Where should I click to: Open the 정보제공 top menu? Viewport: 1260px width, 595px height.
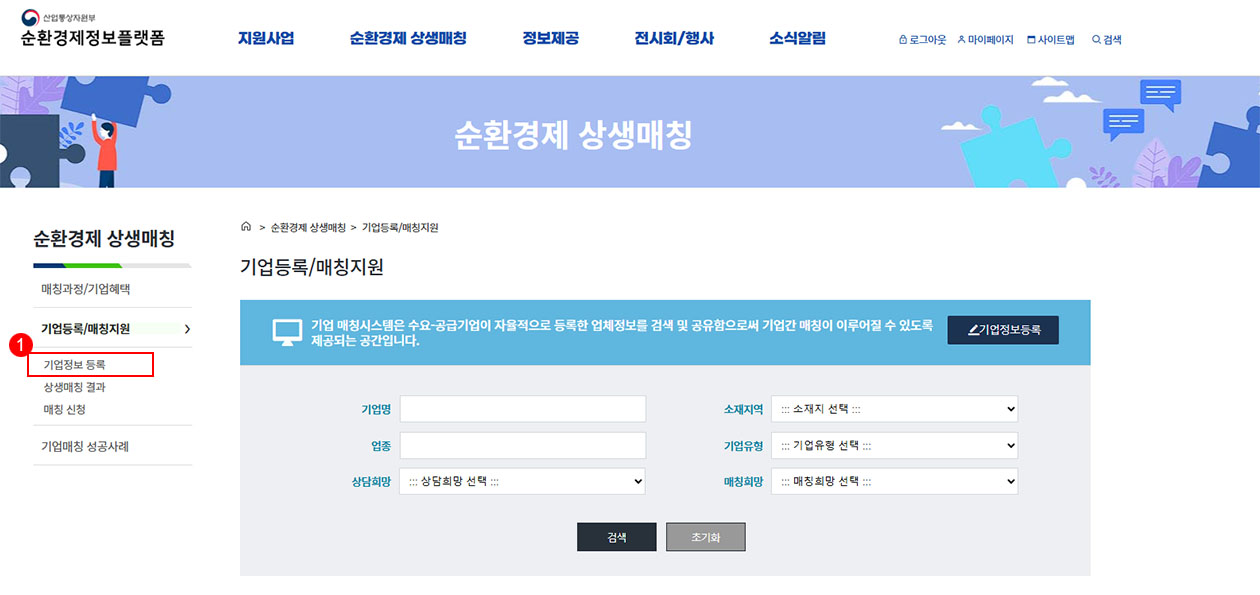(550, 39)
